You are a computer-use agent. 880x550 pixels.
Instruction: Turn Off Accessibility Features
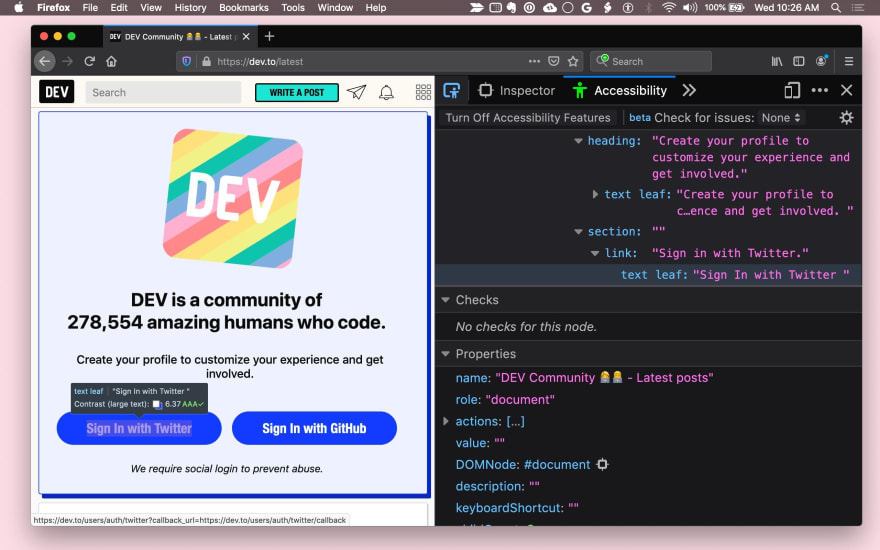pos(527,118)
